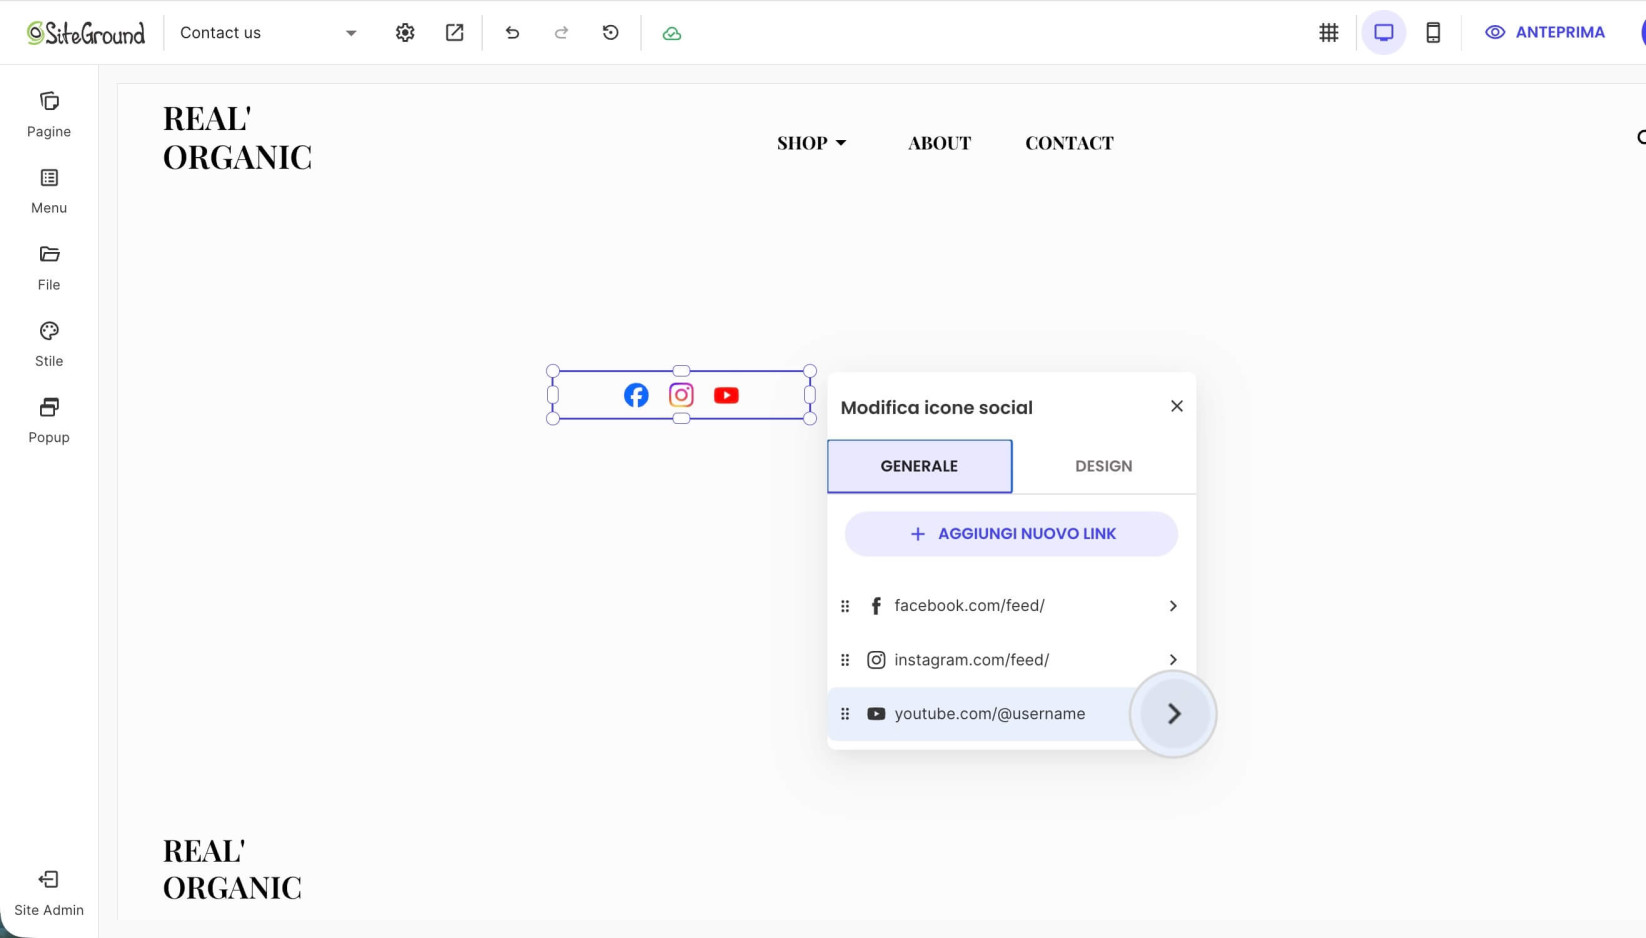
Task: Go to Site Admin
Action: tap(49, 893)
